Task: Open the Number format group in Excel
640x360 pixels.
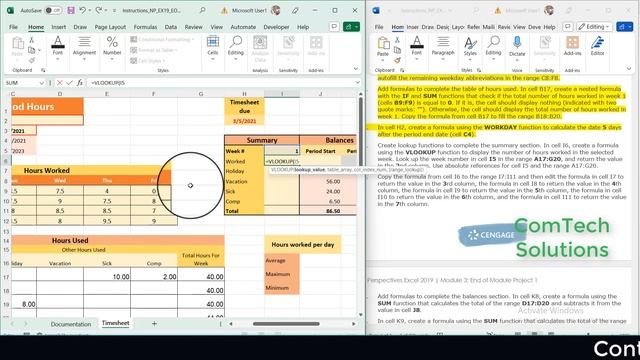Action: coord(112,48)
